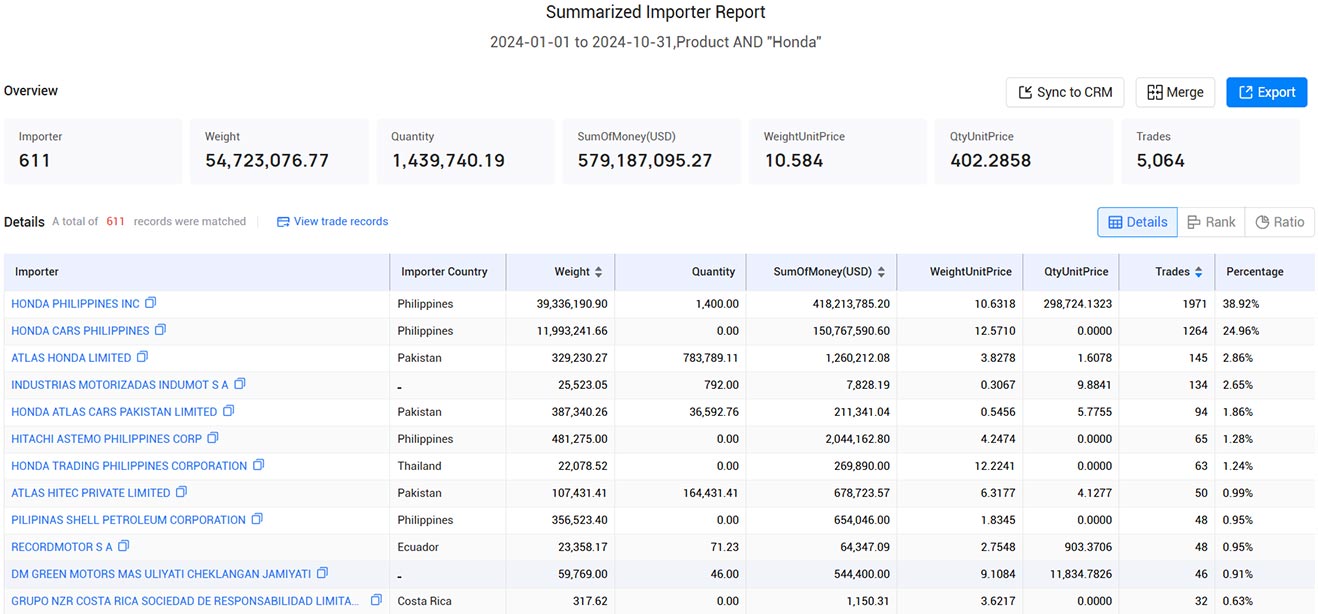Click the Merge button

click(1175, 92)
